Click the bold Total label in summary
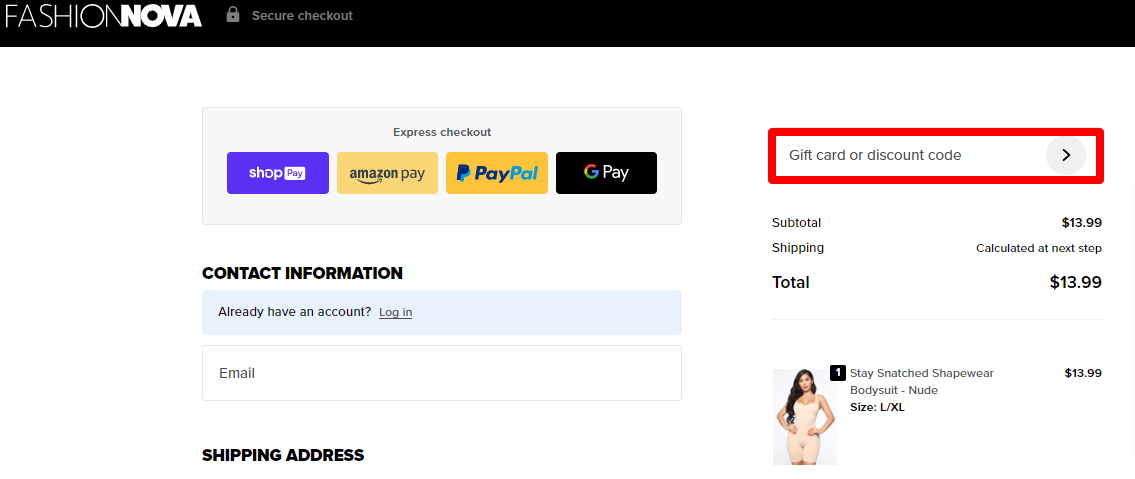 790,282
